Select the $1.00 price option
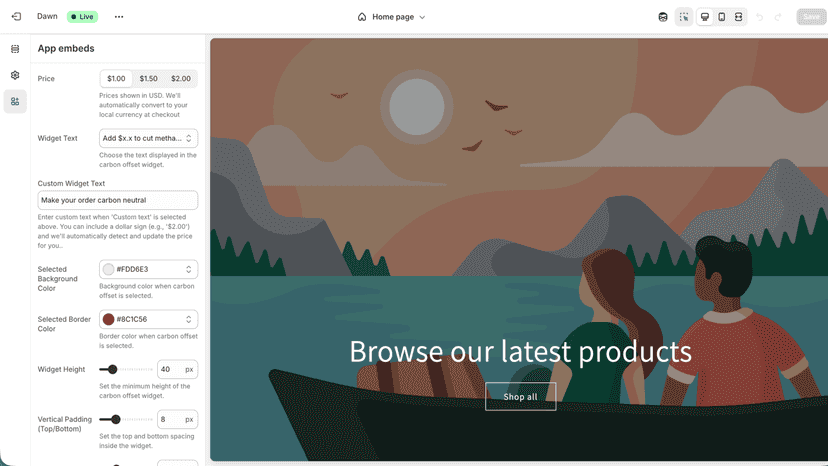 (x=116, y=79)
